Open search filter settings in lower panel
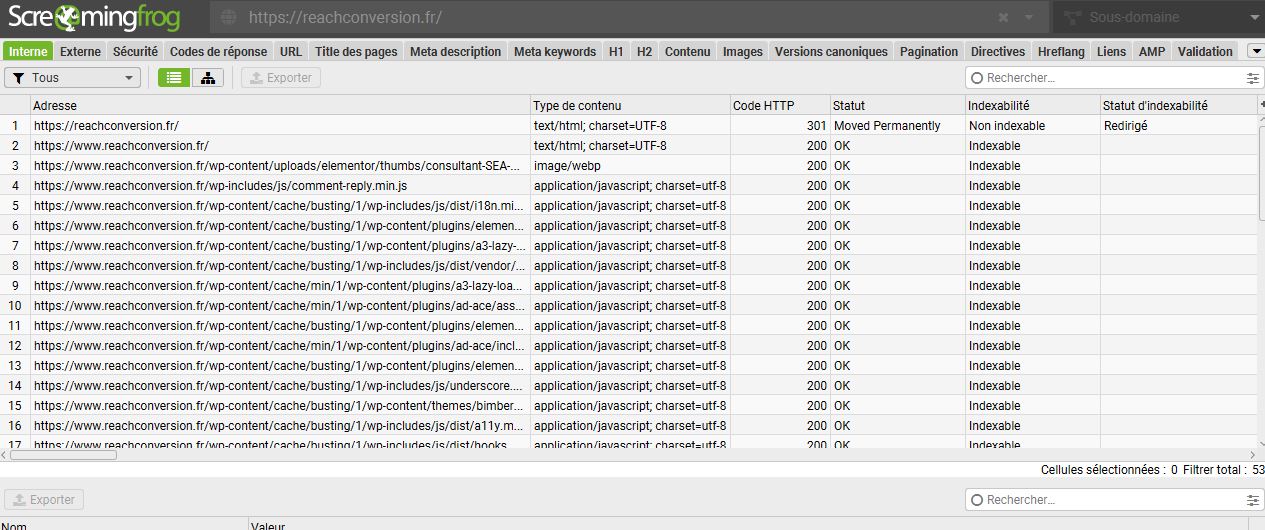The image size is (1265, 530). click(1252, 500)
